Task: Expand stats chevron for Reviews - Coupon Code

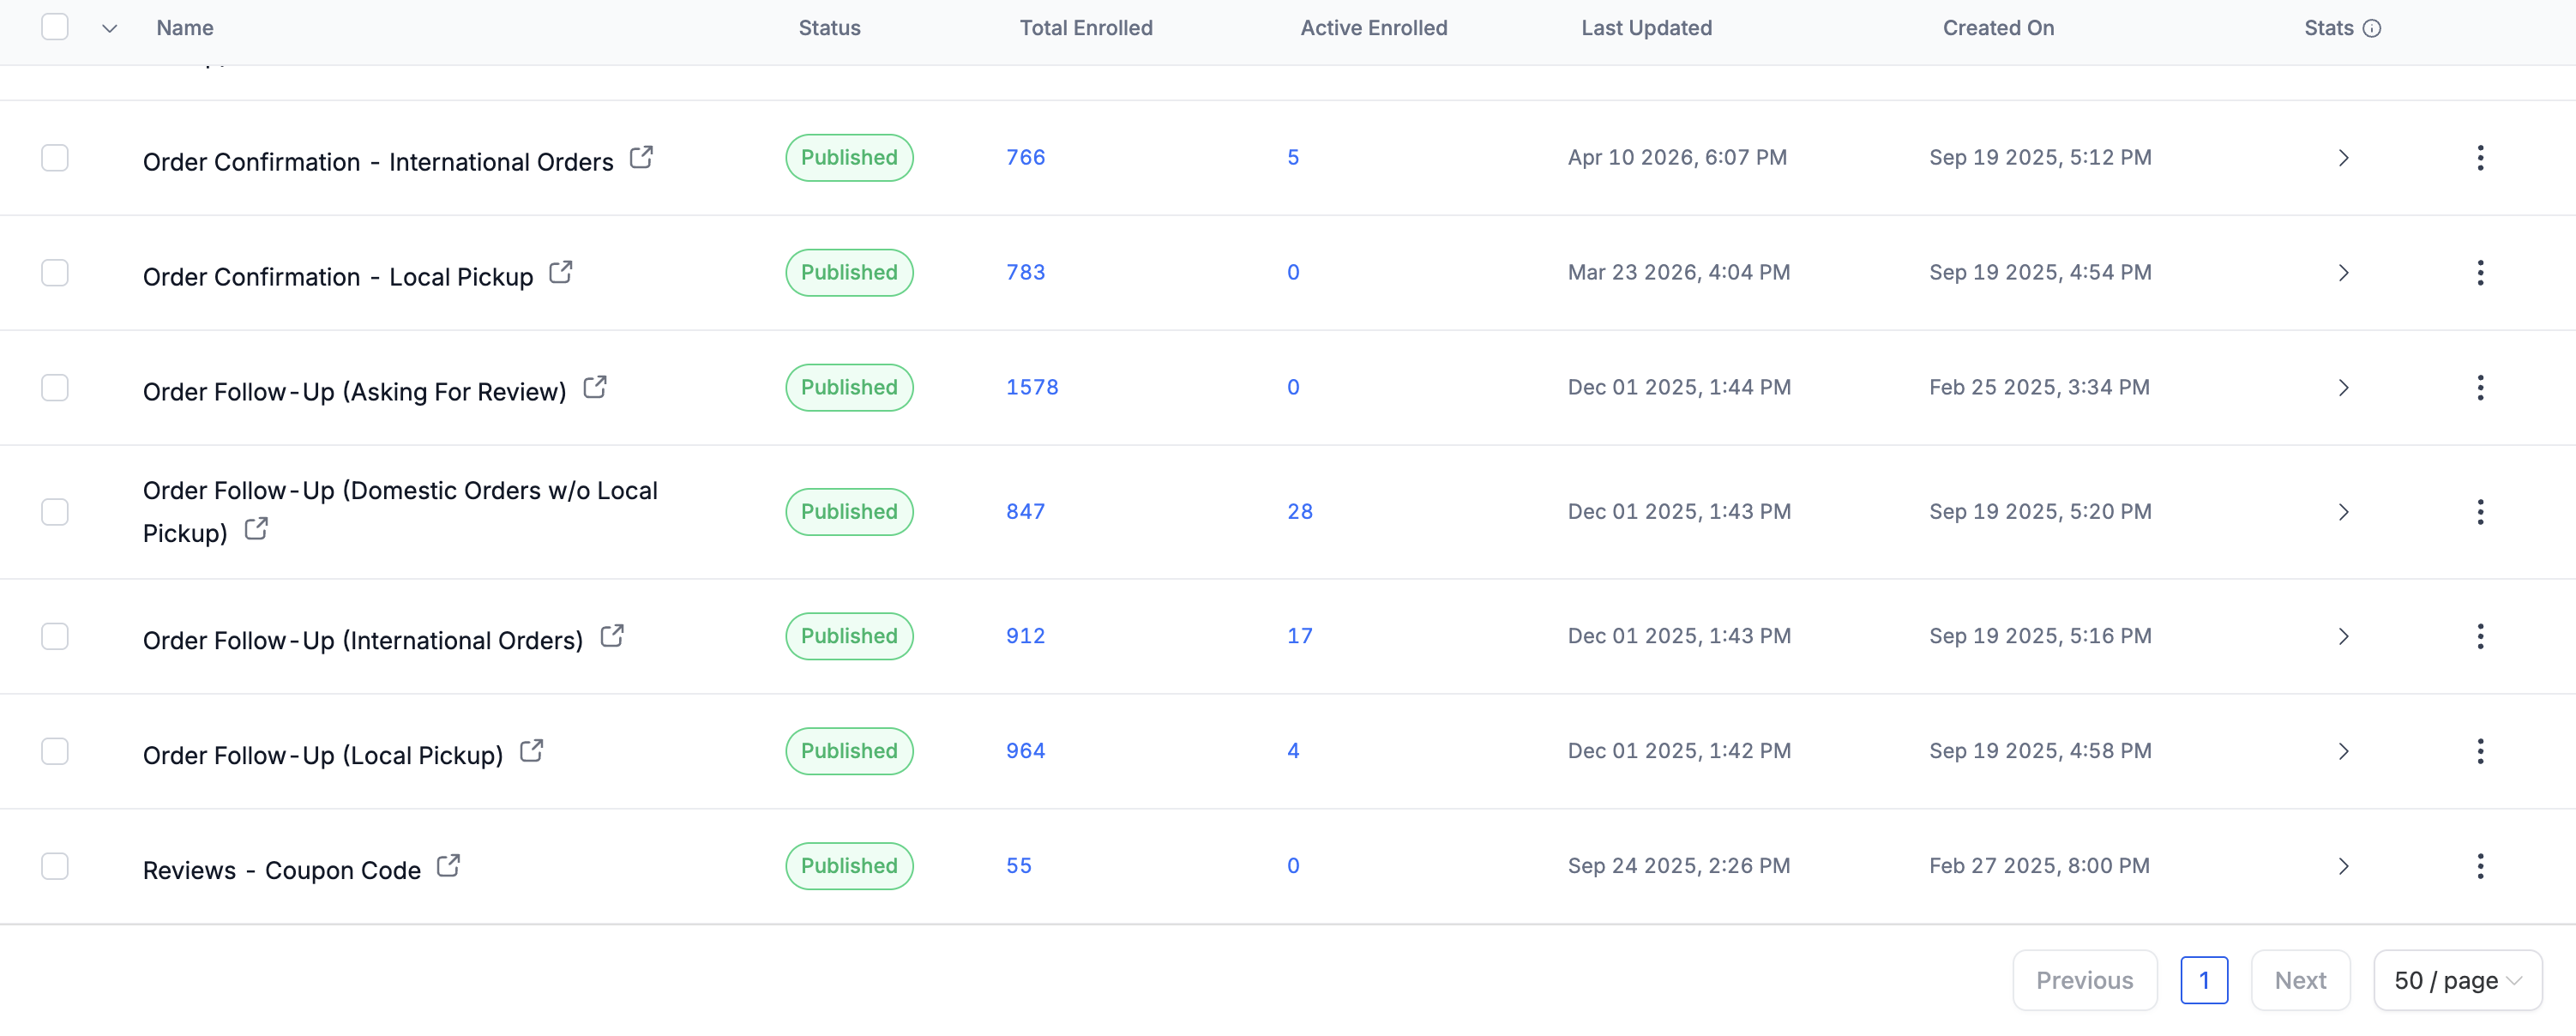Action: 2343,867
